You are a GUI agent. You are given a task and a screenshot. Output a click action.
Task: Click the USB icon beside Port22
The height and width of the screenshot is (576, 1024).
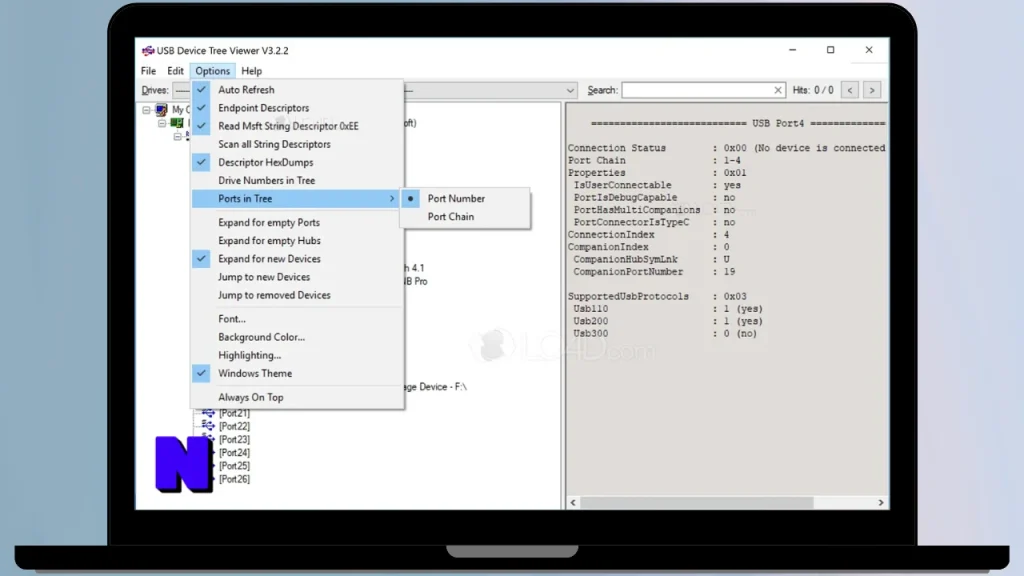point(208,426)
